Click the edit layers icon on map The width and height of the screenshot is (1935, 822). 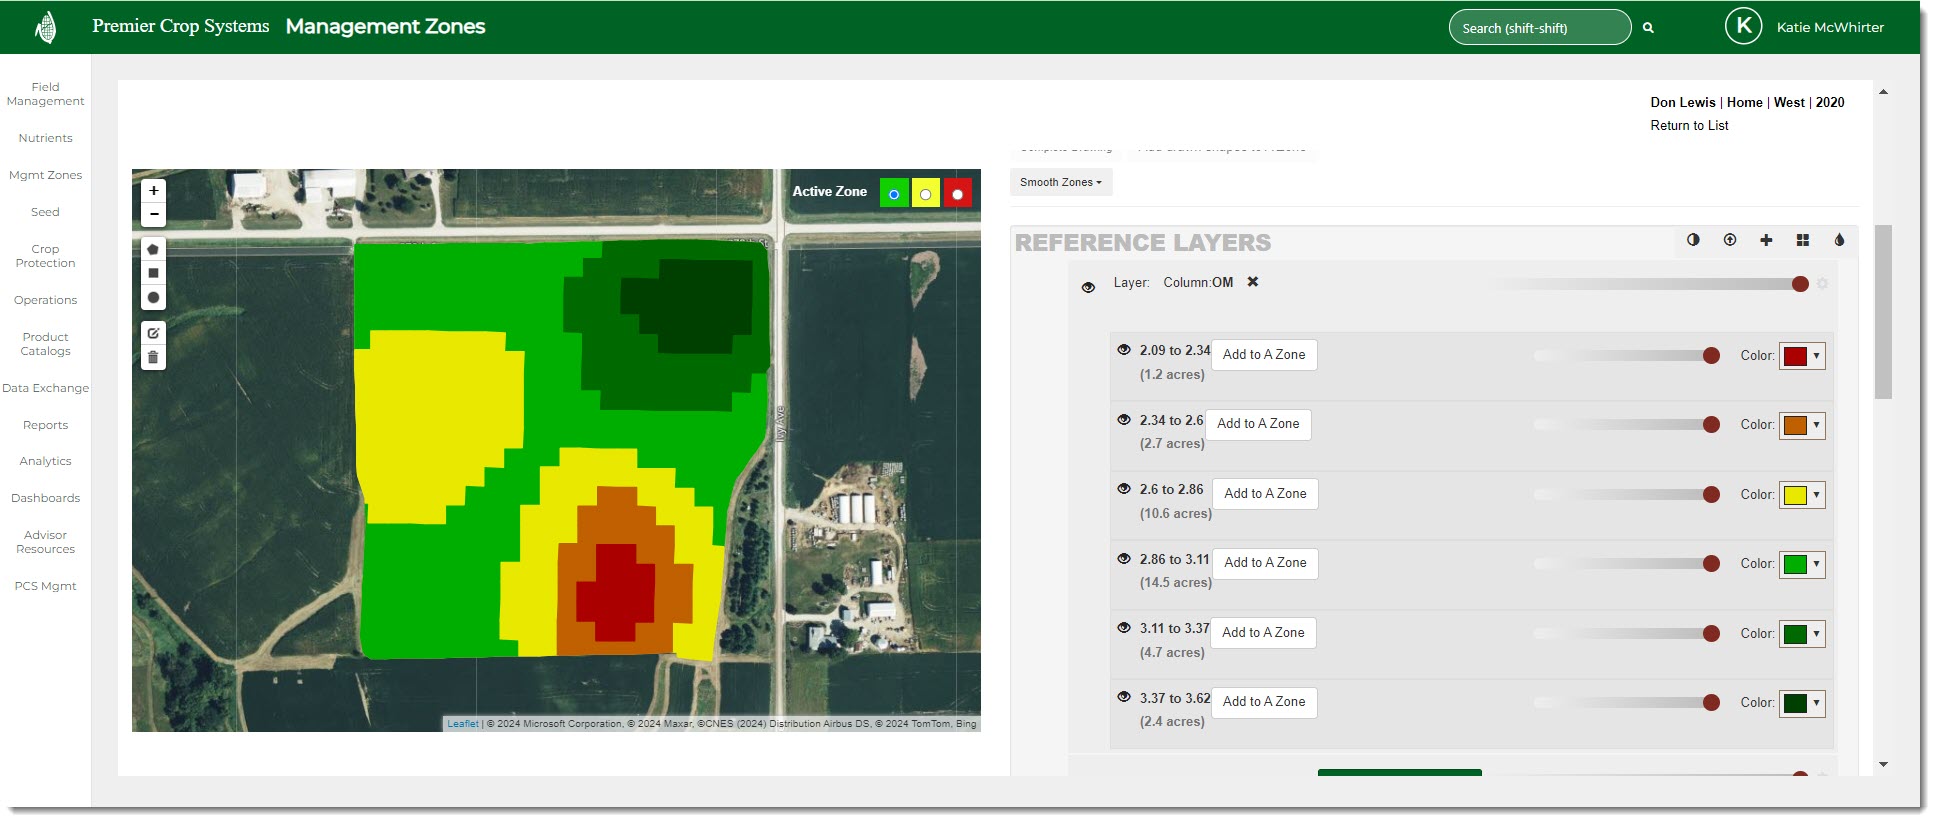point(153,333)
